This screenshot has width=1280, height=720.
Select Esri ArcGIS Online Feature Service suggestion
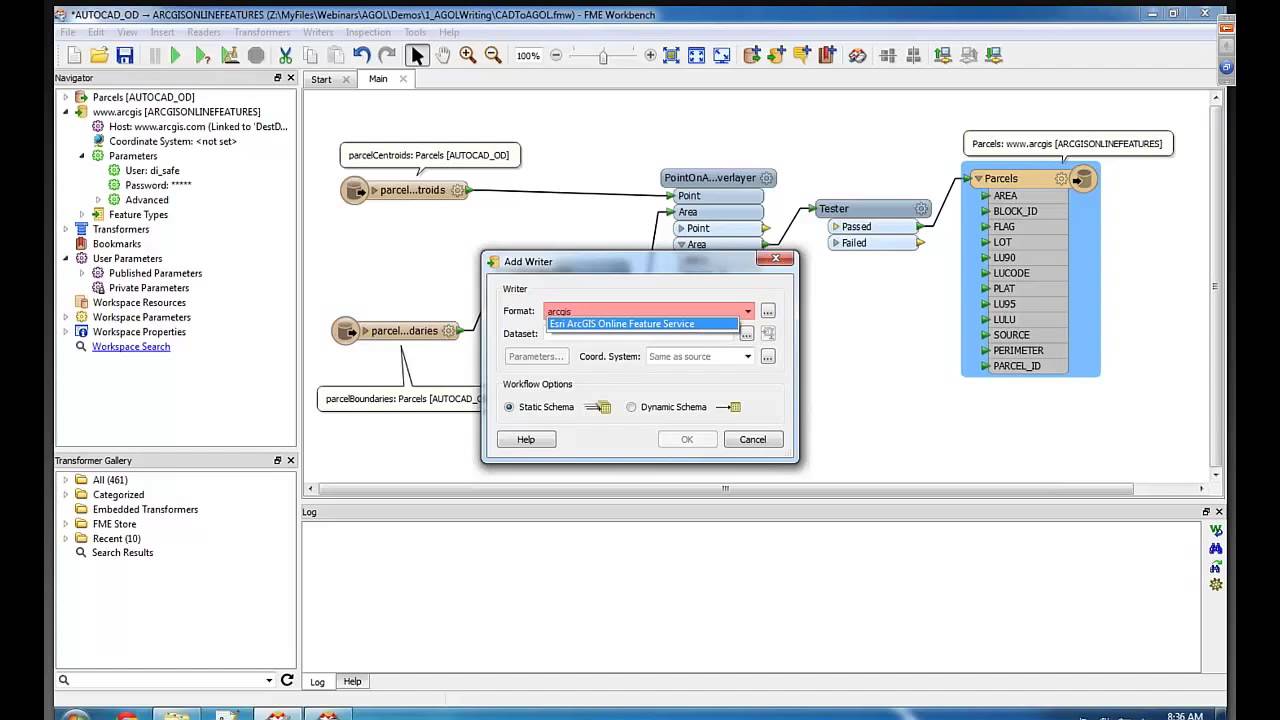click(x=642, y=324)
